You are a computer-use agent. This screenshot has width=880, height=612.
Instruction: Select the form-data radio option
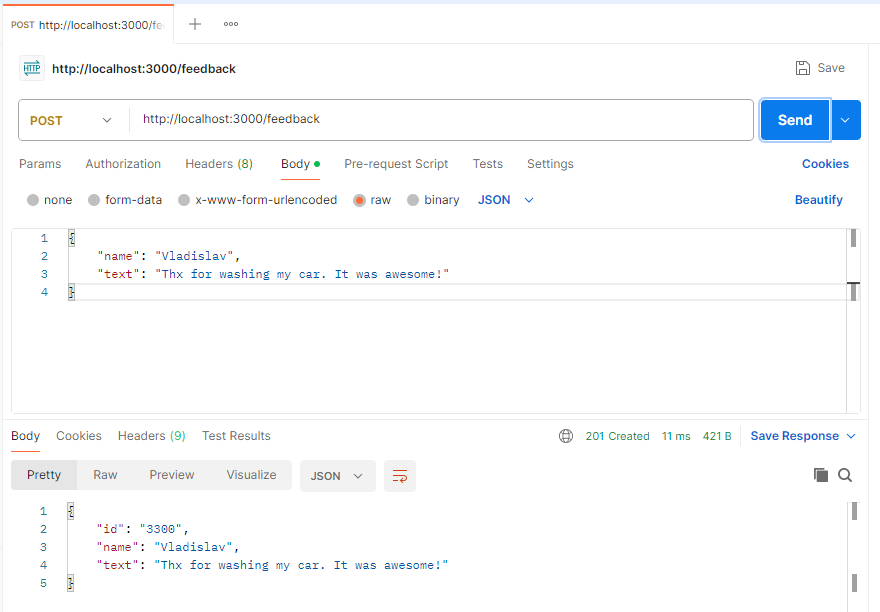click(x=94, y=200)
